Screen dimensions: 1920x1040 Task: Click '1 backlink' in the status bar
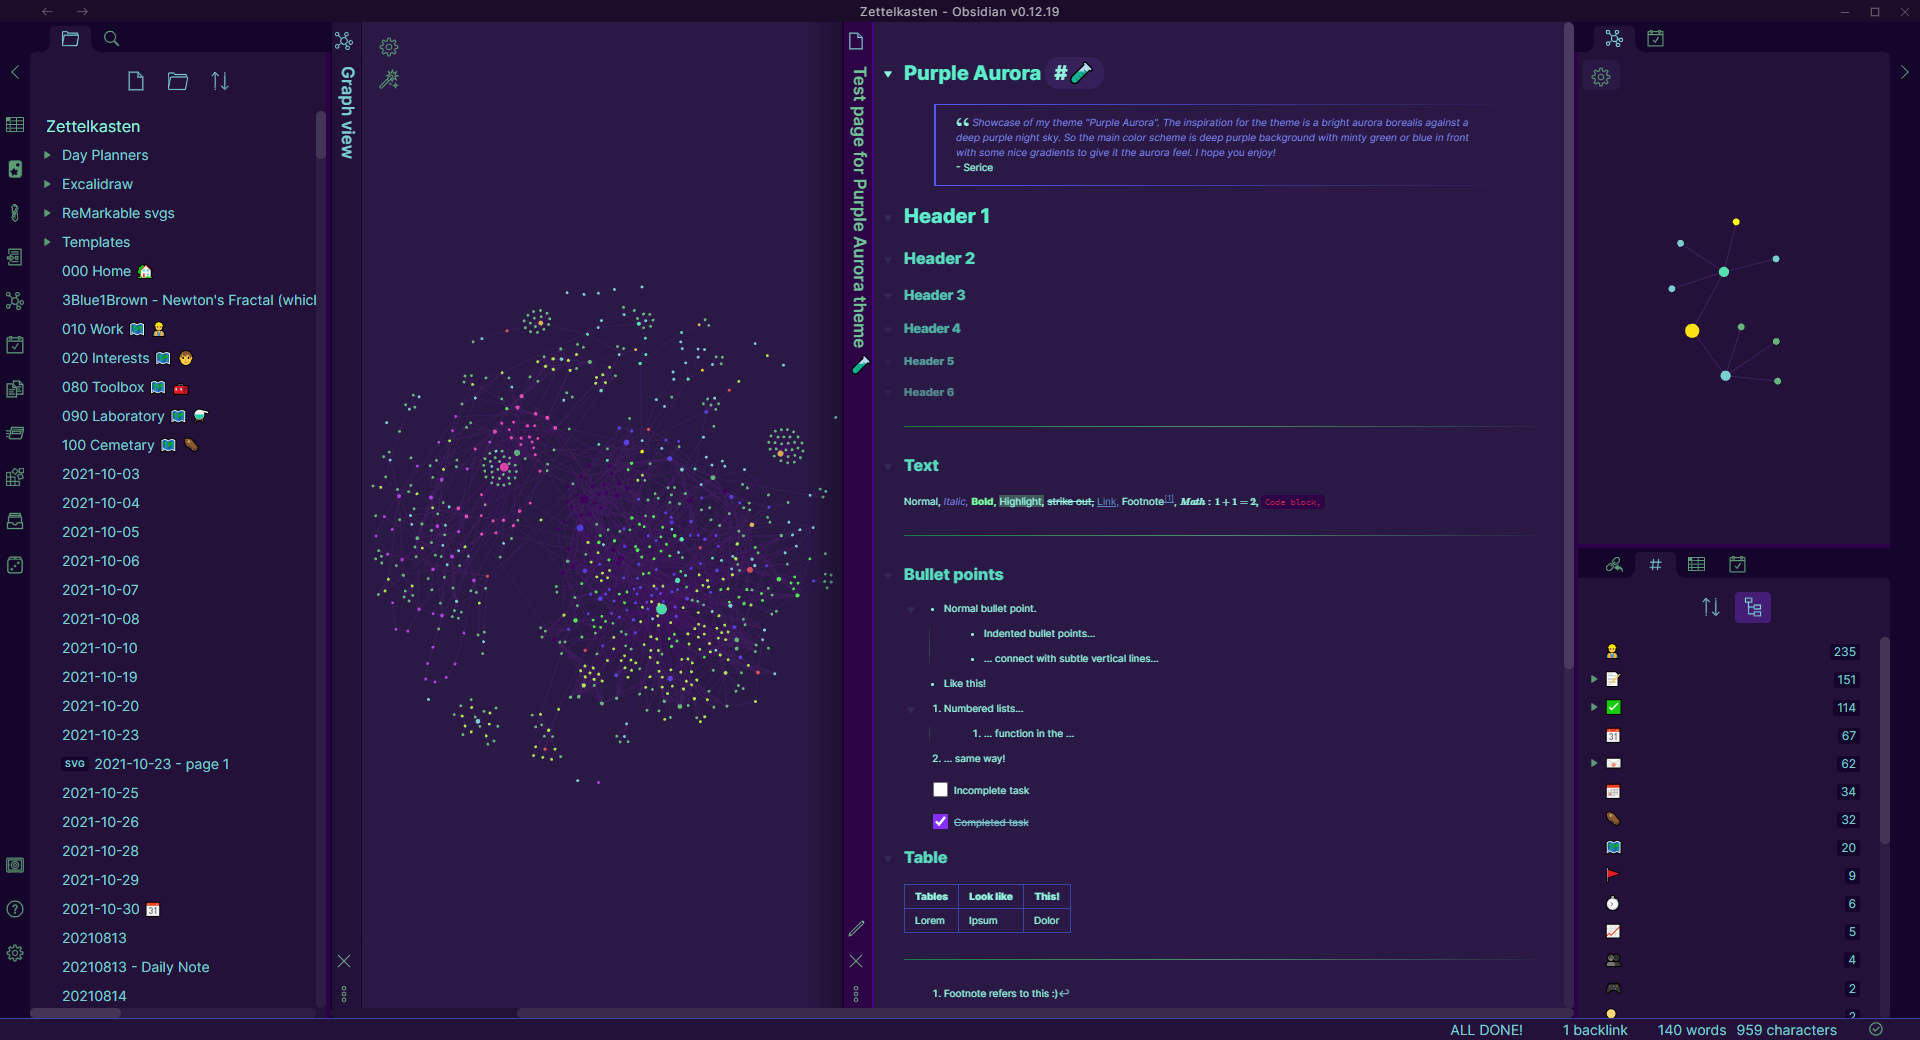(x=1595, y=1030)
